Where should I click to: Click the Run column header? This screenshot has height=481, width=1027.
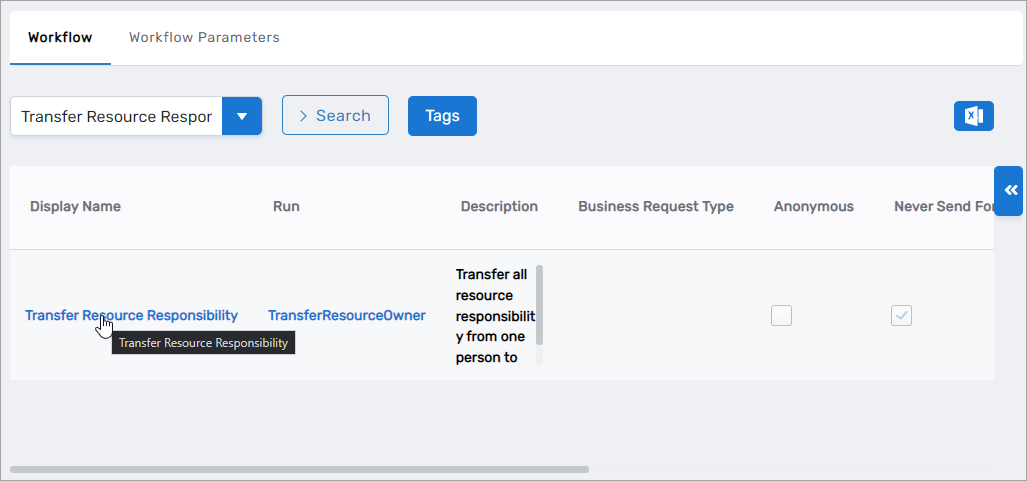pos(286,207)
